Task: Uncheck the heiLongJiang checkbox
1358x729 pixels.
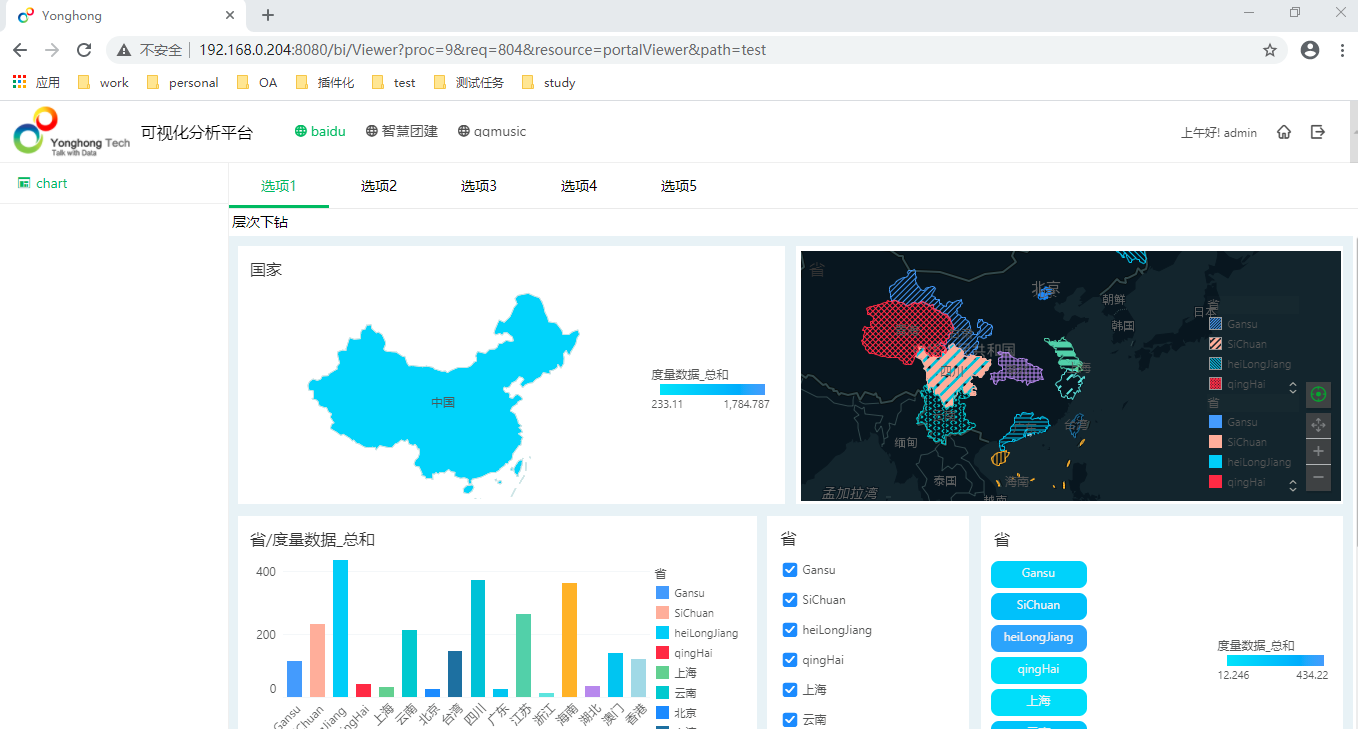Action: click(790, 630)
